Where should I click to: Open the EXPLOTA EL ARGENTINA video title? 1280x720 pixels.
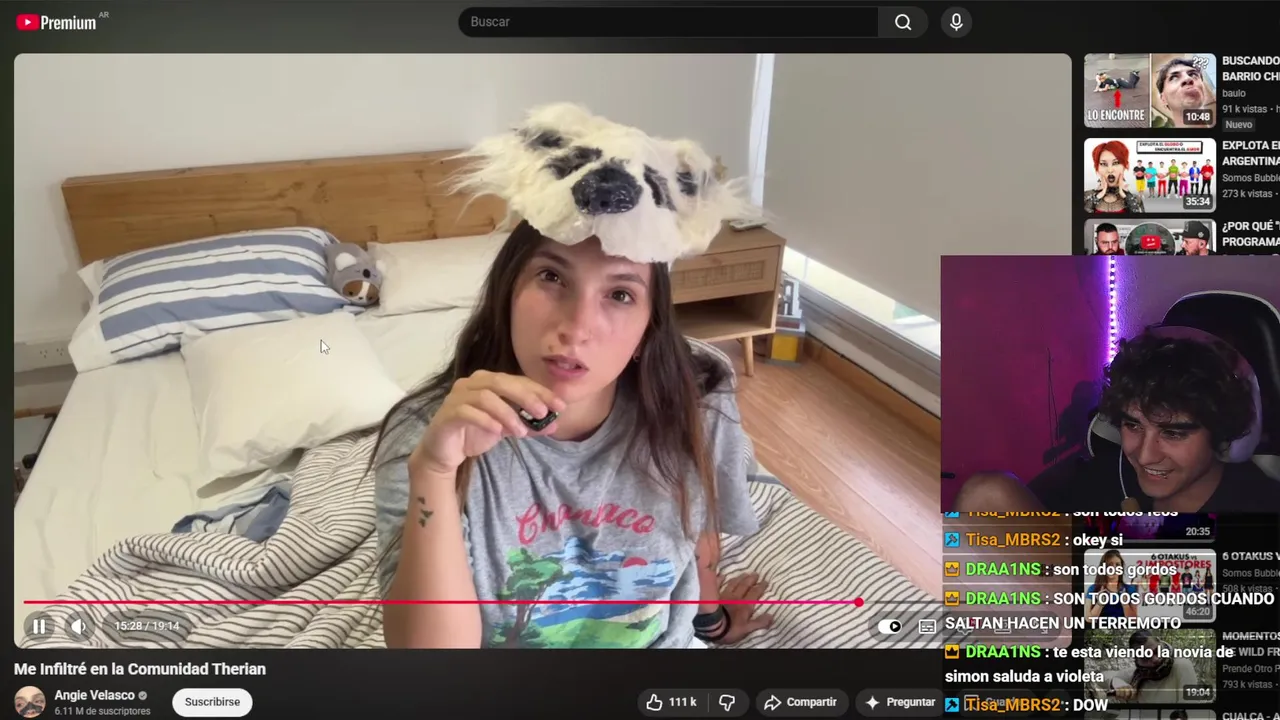1250,153
